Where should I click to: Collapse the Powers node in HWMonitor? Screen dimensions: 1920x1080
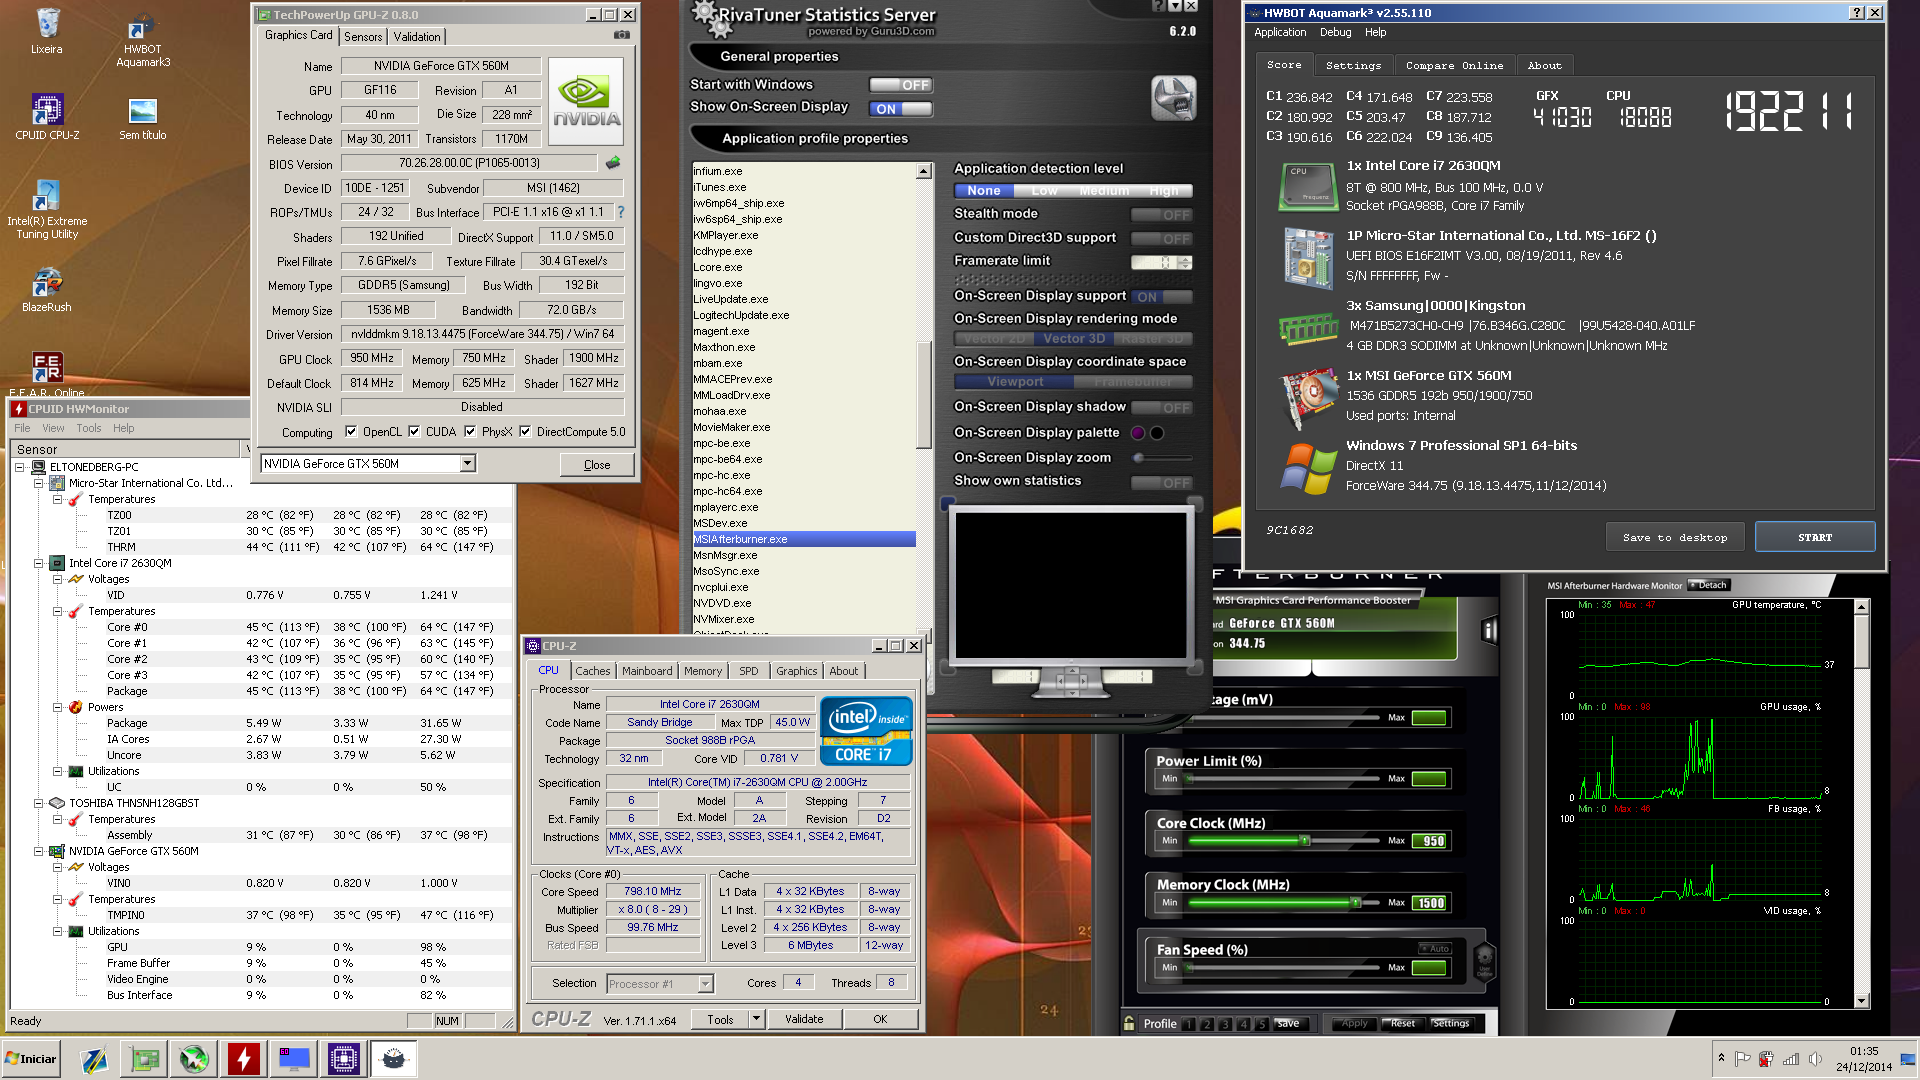coord(57,707)
